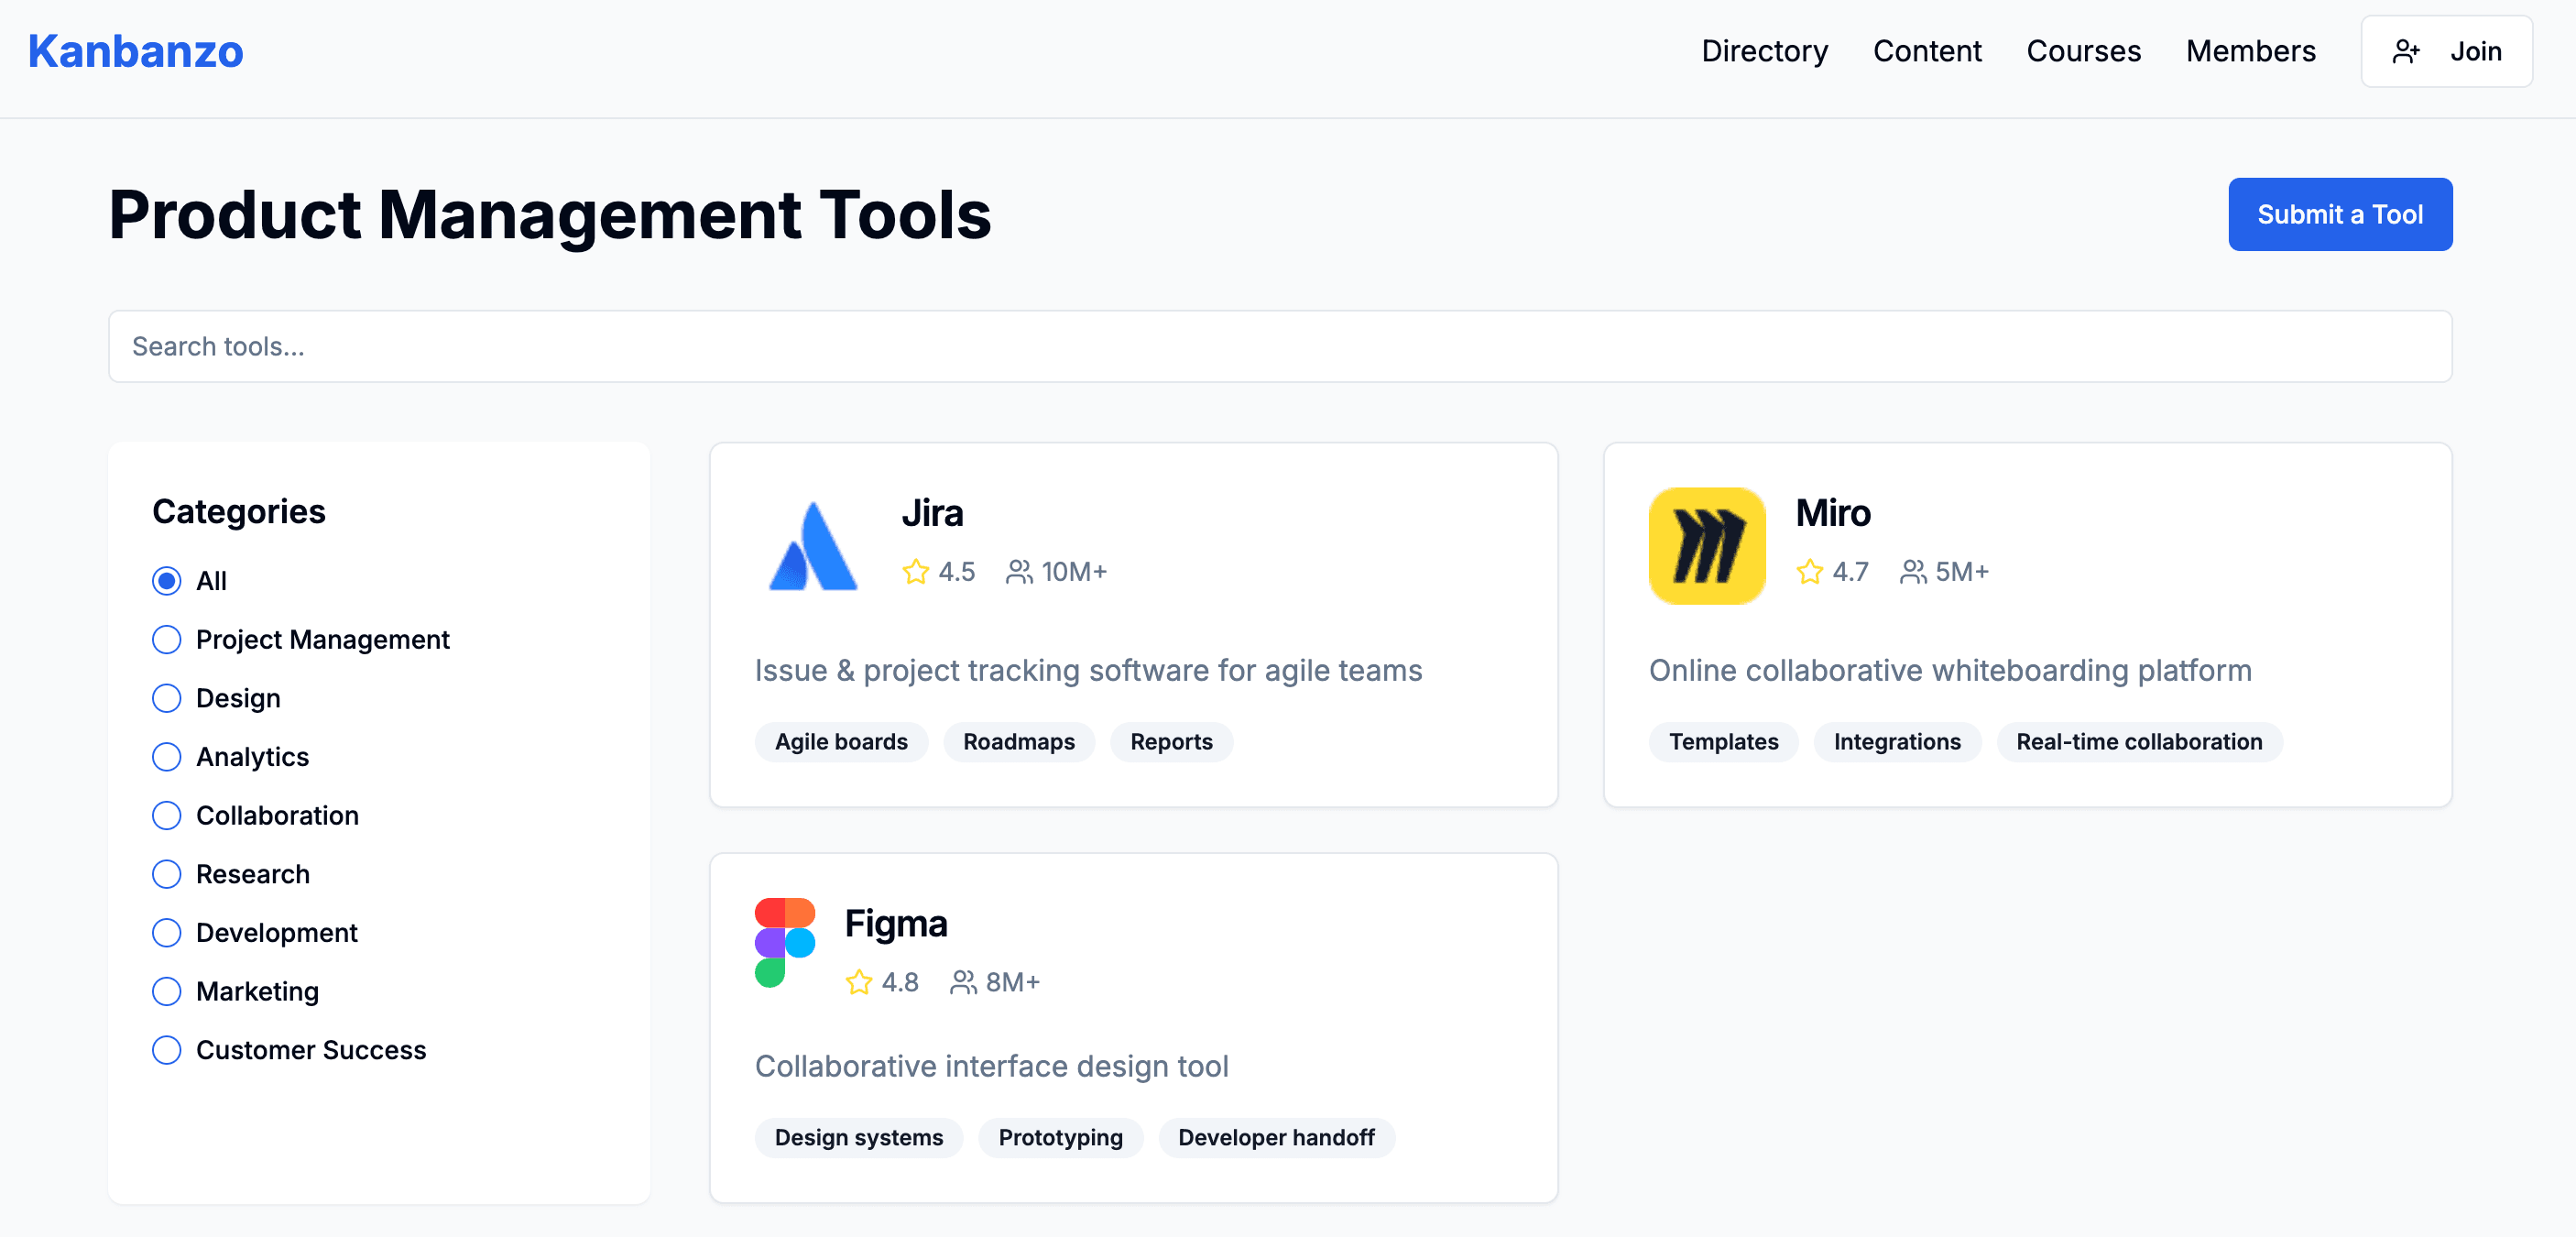This screenshot has width=2576, height=1237.
Task: Click the Categories heading
Action: (239, 512)
